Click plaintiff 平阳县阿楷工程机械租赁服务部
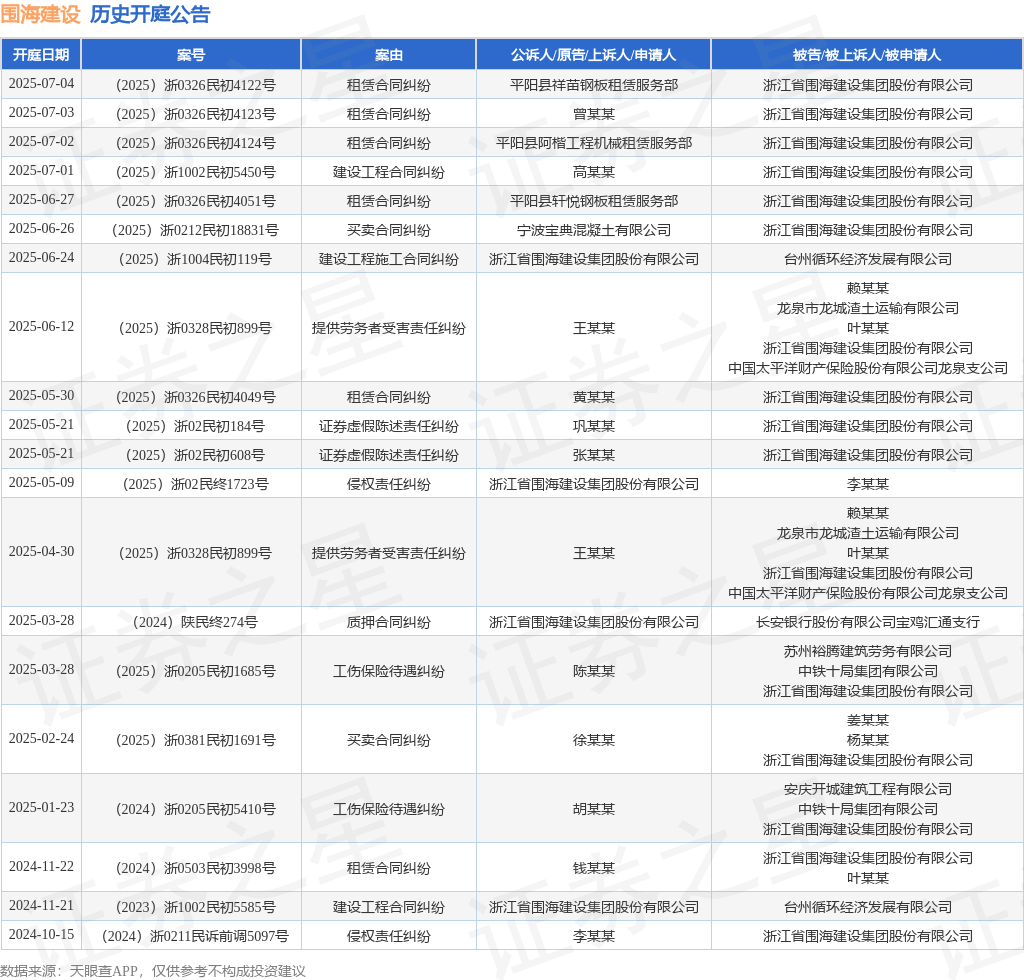 (594, 142)
